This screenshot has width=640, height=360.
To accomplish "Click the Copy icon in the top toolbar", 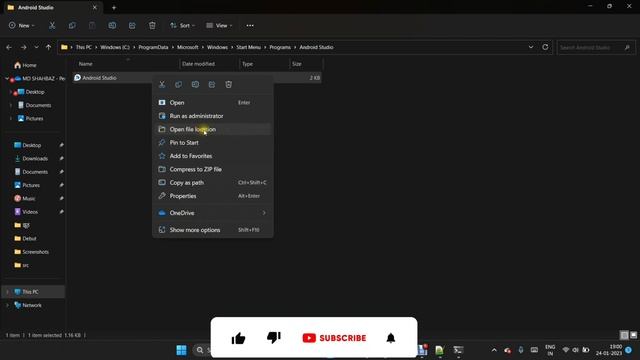I will click(x=72, y=25).
